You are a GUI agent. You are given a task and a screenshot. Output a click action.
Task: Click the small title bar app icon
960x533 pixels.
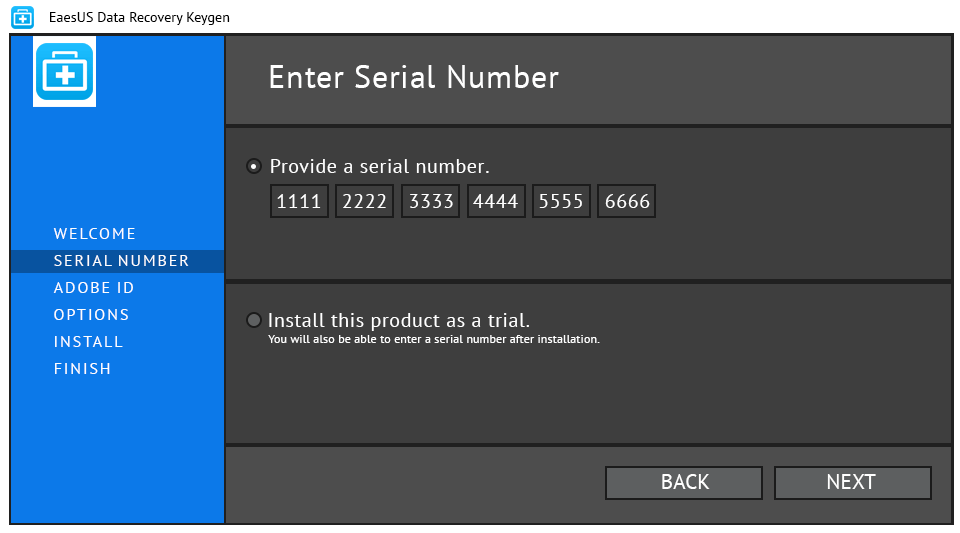coord(23,17)
